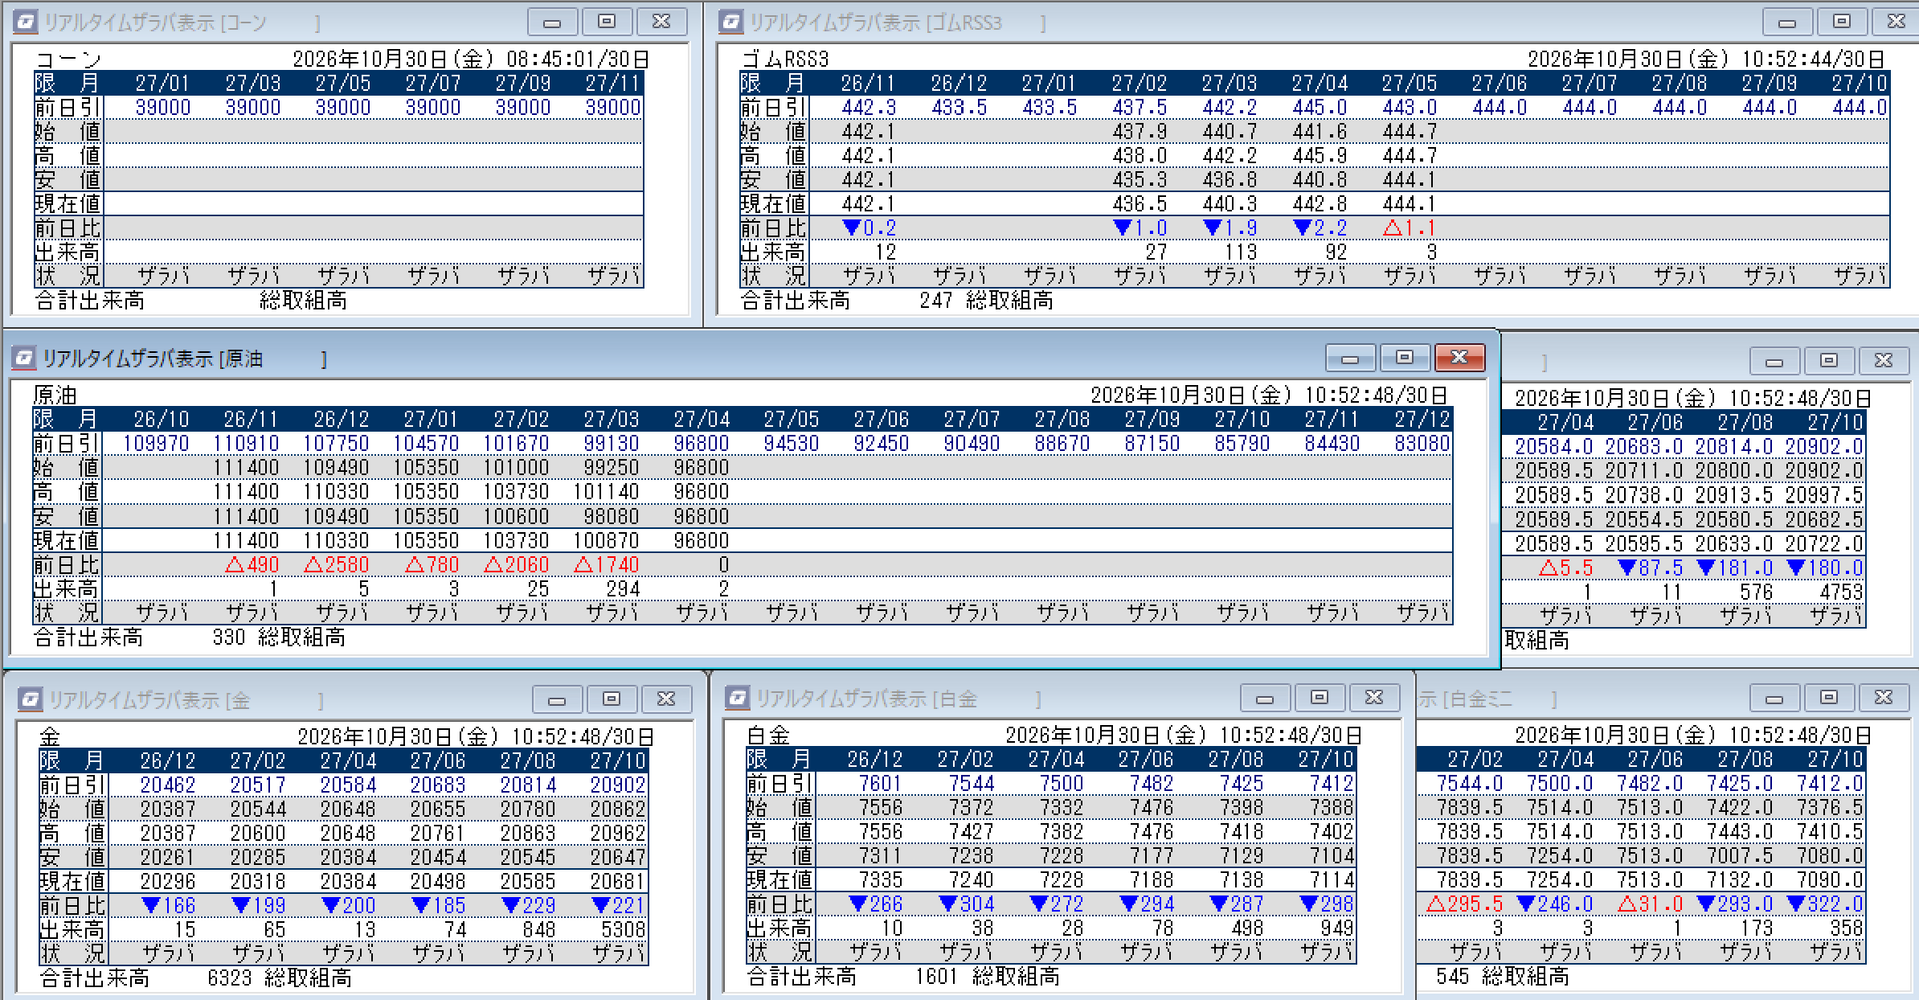Select 109970 in the 原油 前日引 row
The height and width of the screenshot is (1000, 1919).
coord(156,443)
